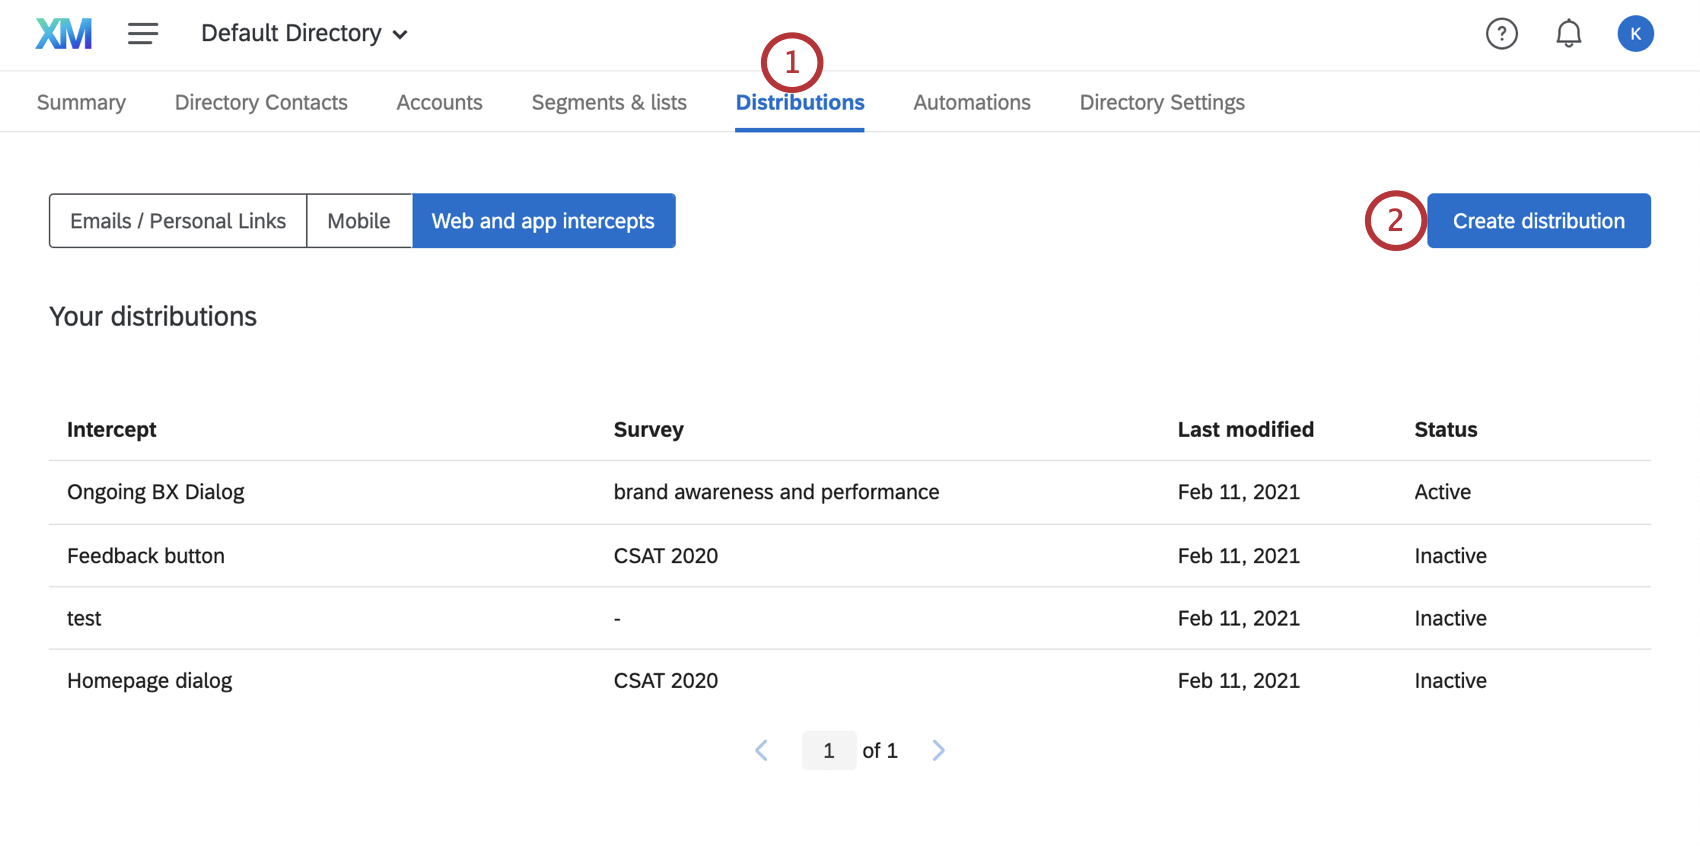1700x850 pixels.
Task: Click the page number input field
Action: click(828, 750)
